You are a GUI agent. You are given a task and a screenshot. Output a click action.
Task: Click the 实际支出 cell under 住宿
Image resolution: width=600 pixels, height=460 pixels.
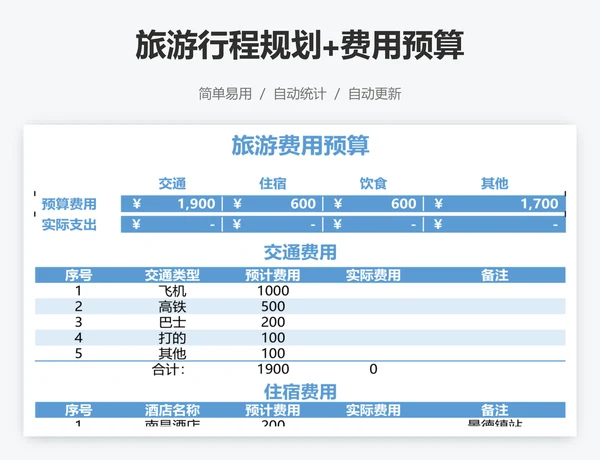[272, 224]
